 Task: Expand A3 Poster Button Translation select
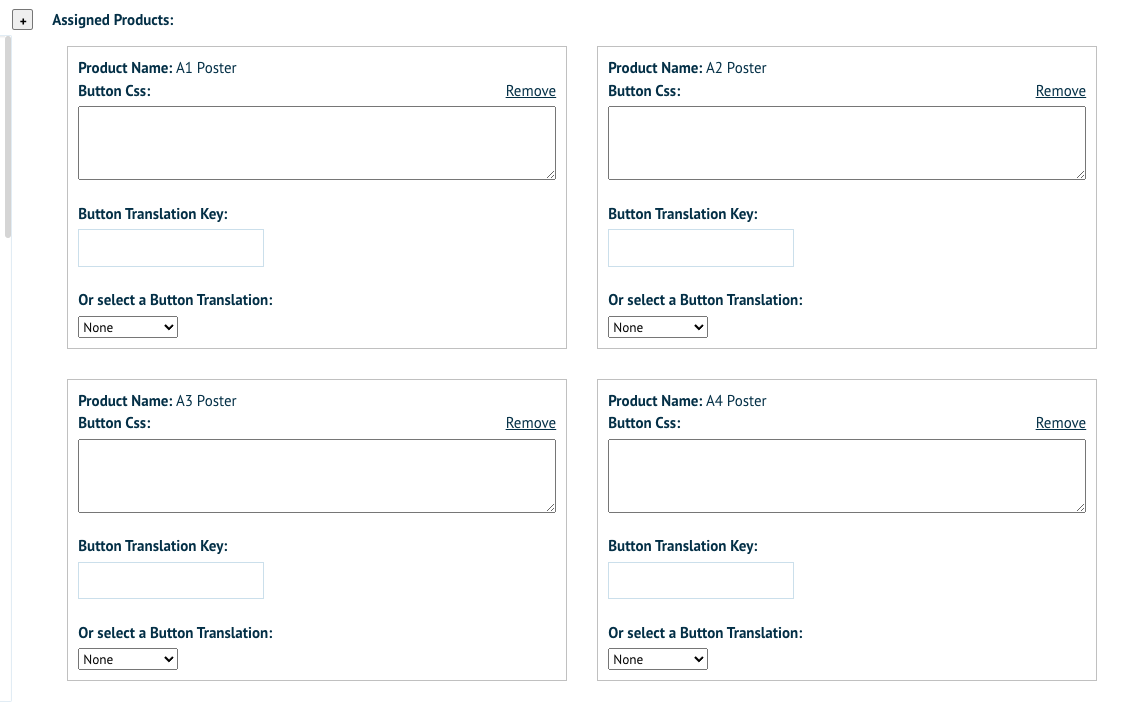point(128,659)
